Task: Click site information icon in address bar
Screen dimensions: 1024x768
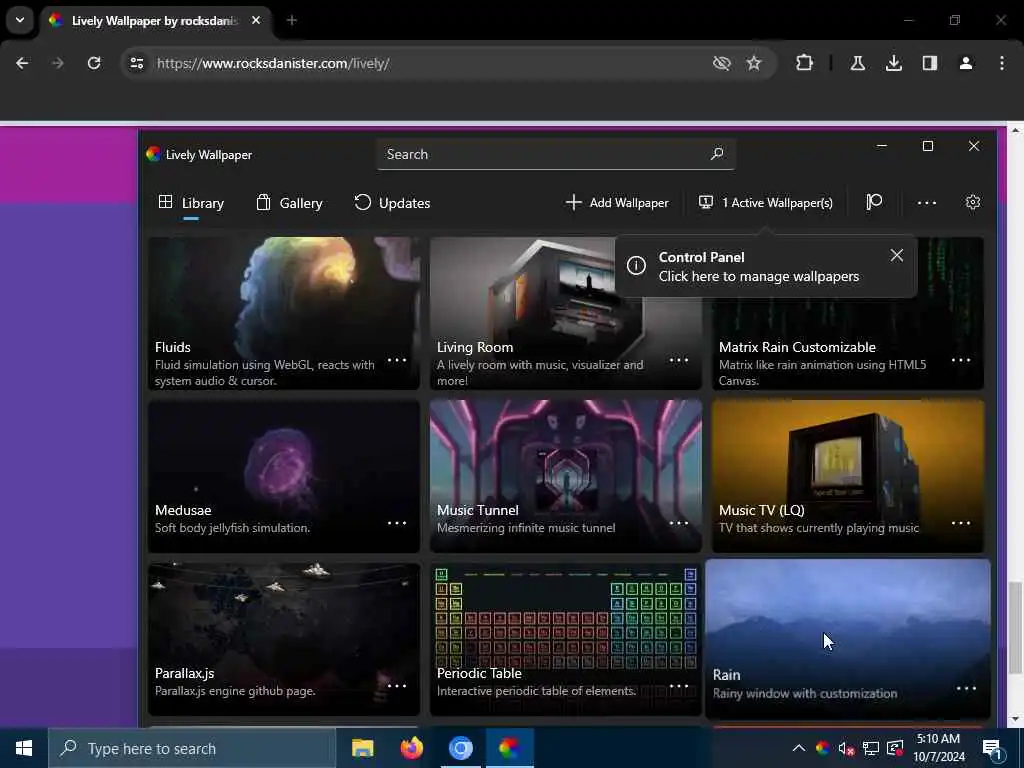Action: pyautogui.click(x=136, y=63)
